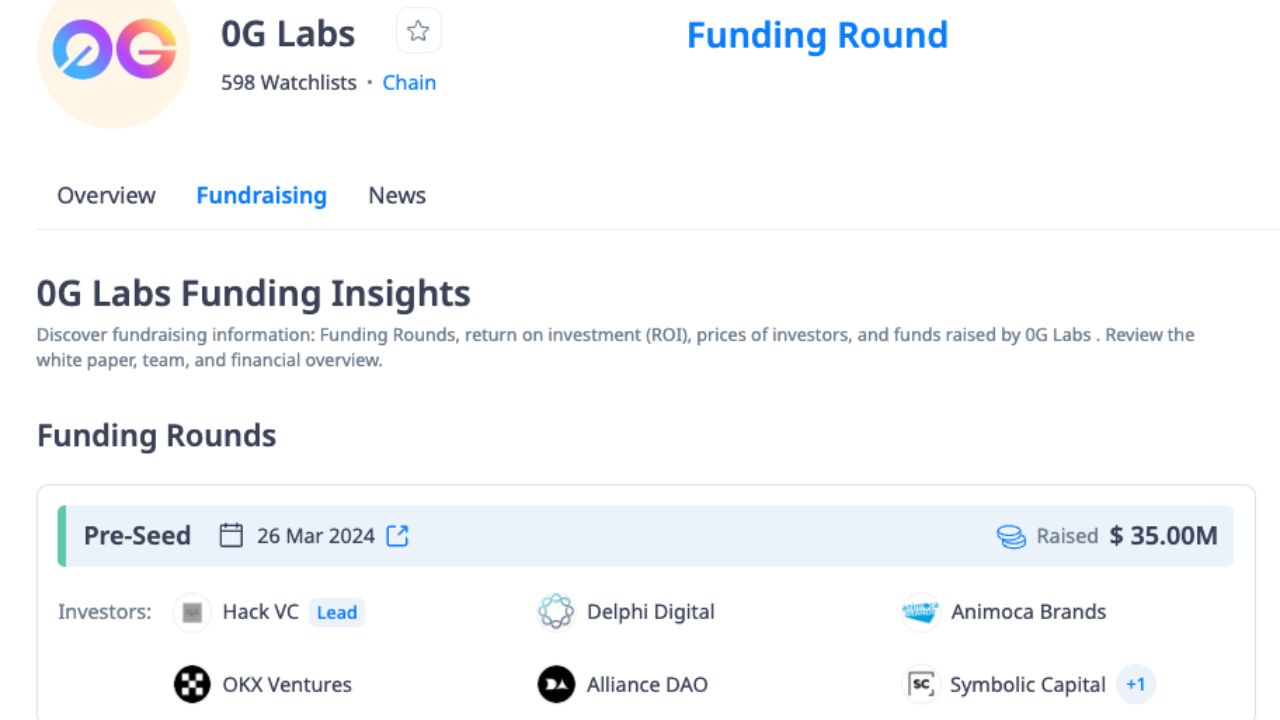Screen dimensions: 1280x720
Task: Open Pre-Seed round external source link
Action: point(398,536)
